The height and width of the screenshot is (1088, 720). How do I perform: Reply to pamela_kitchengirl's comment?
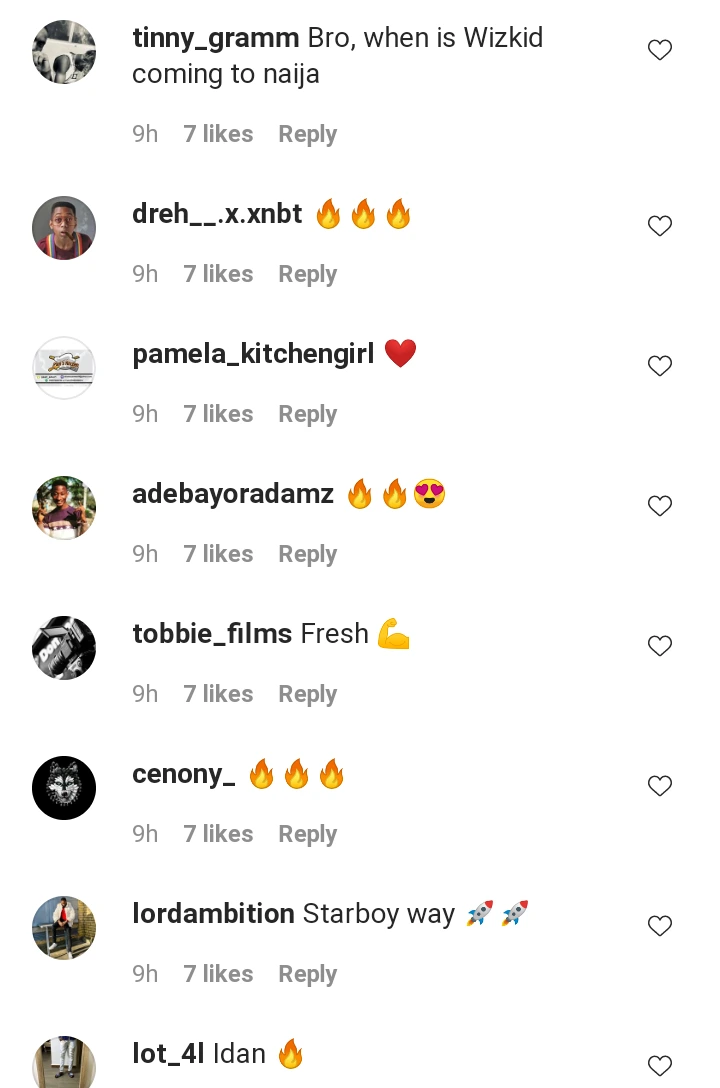[307, 415]
